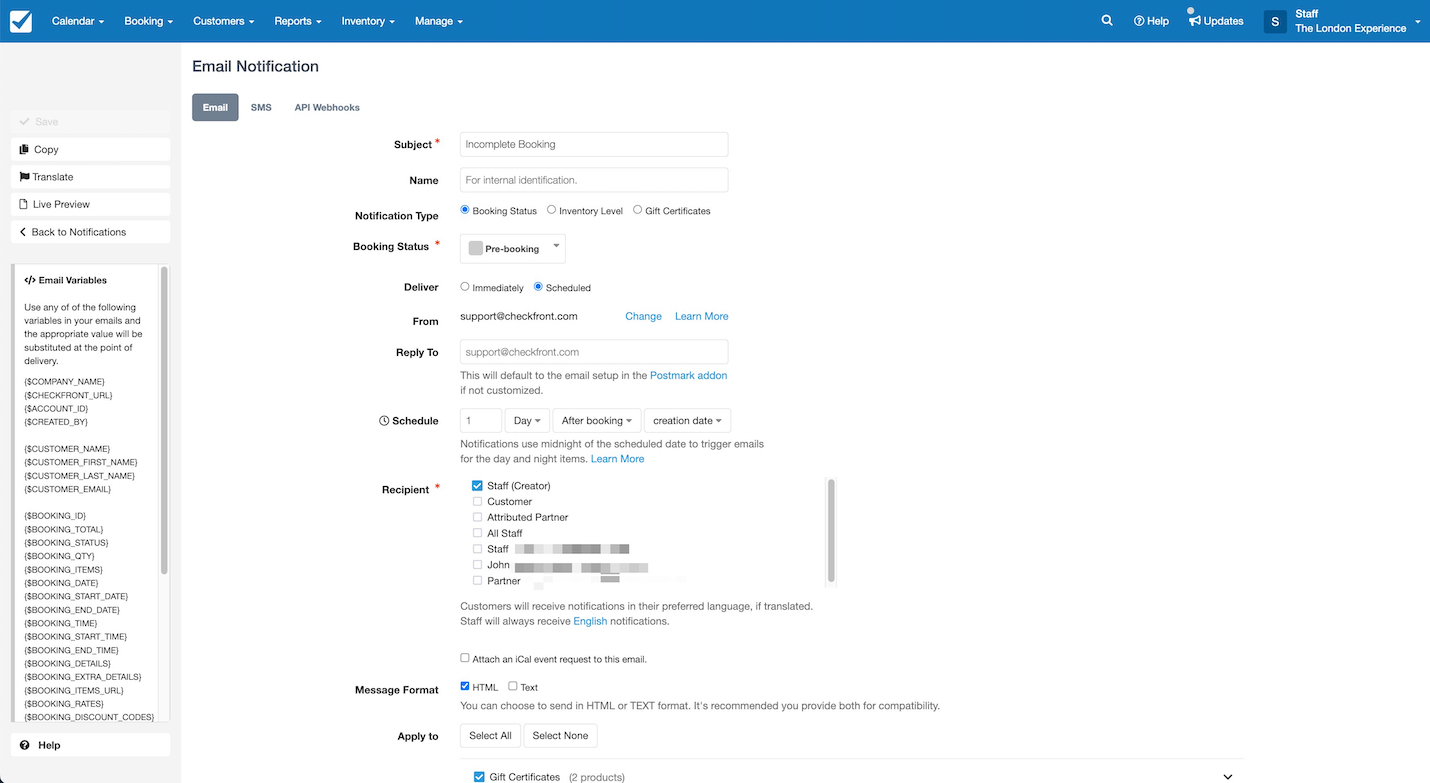Check the Partner recipient checkbox
Viewport: 1430px width, 783px height.
[477, 581]
